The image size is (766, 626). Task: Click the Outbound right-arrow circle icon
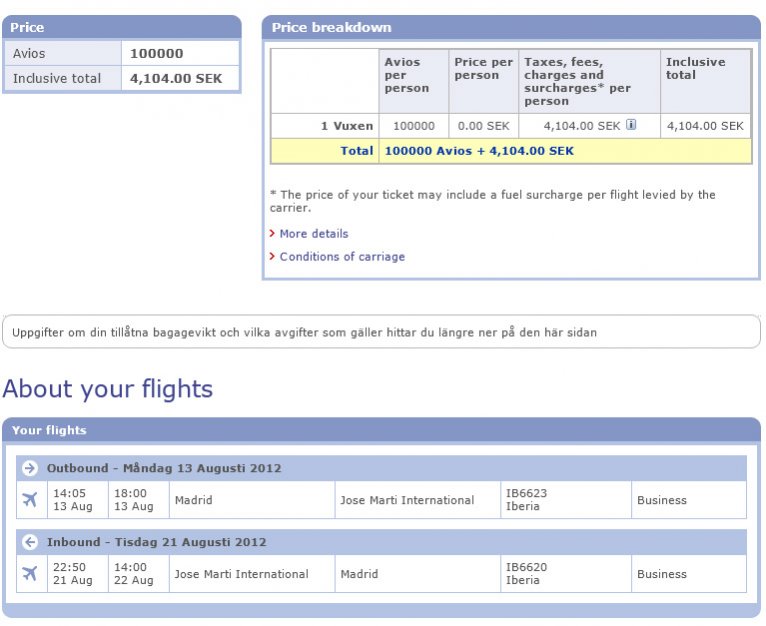[x=30, y=468]
